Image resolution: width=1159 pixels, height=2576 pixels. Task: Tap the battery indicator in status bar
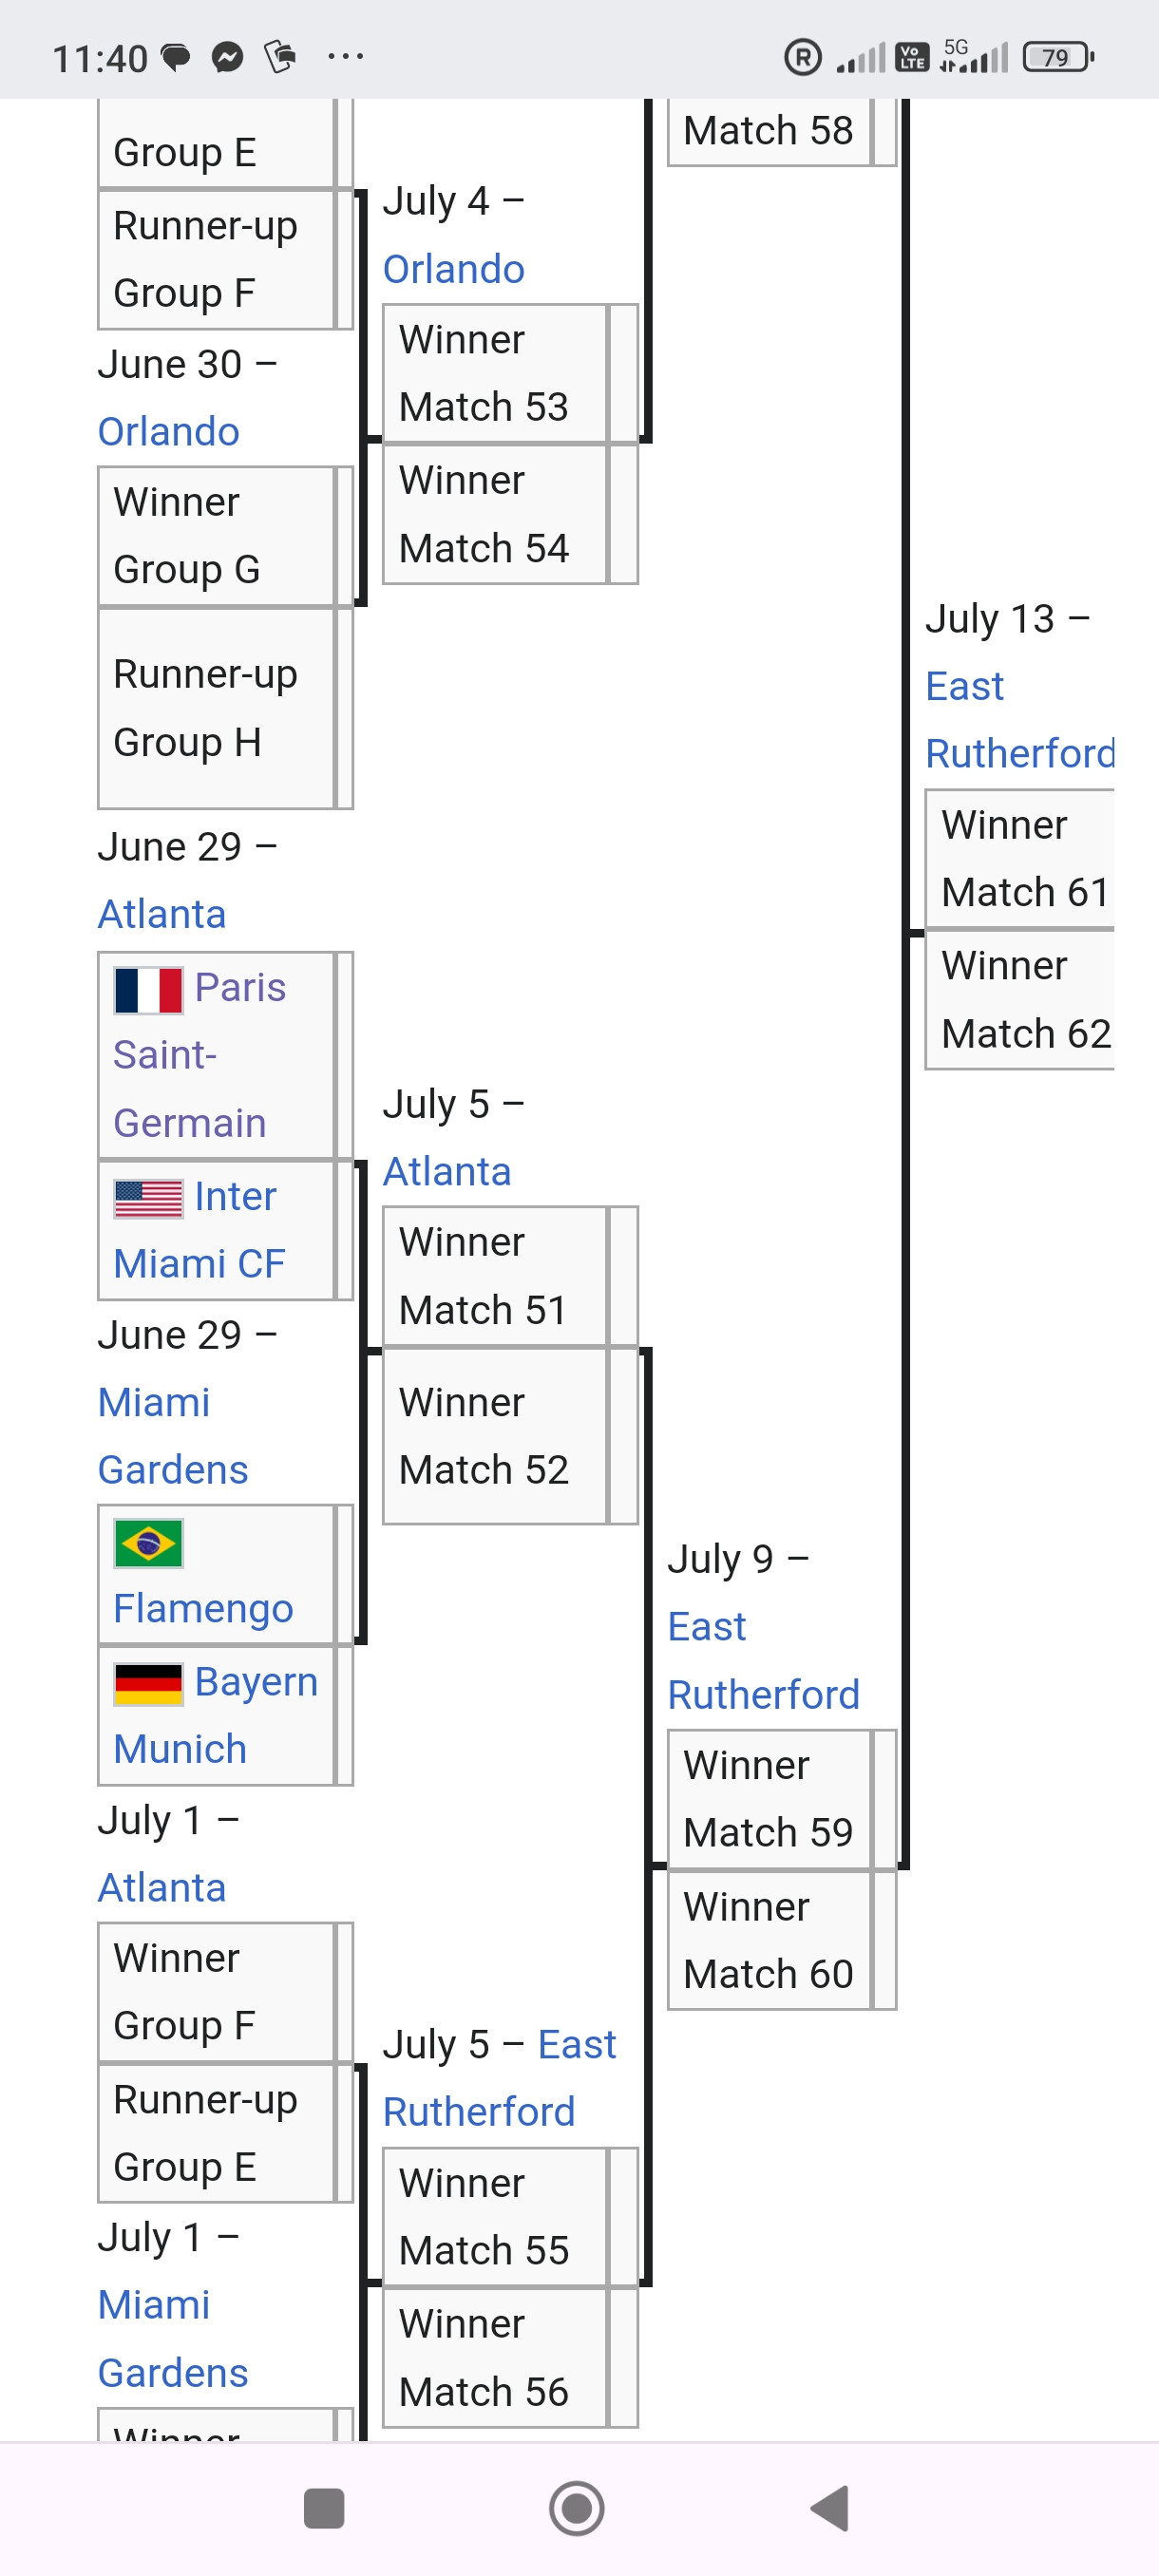tap(1058, 58)
